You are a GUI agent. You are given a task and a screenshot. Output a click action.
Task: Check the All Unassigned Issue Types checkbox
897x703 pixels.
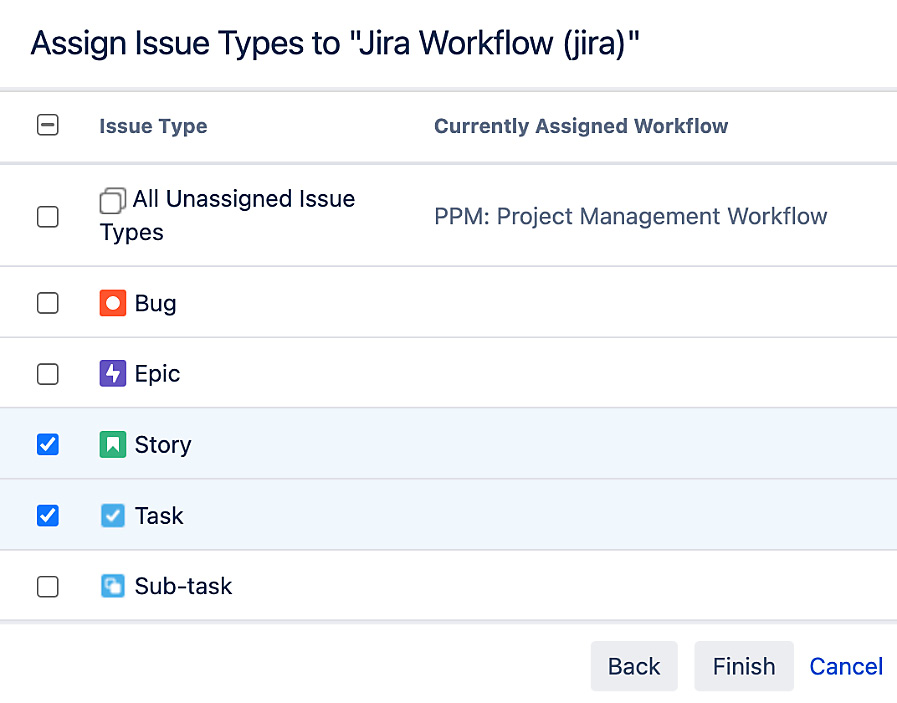[x=47, y=216]
